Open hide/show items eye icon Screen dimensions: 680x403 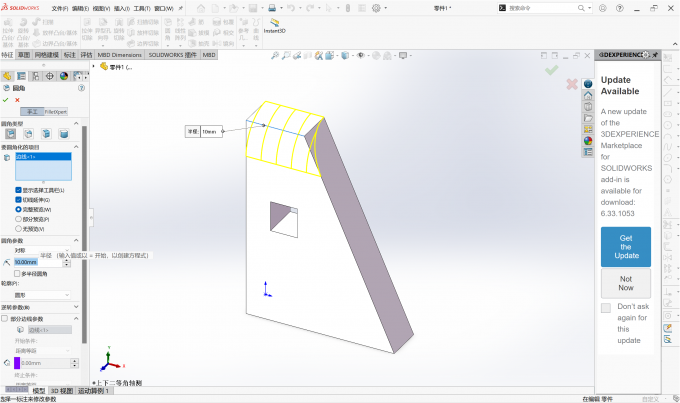coord(361,56)
